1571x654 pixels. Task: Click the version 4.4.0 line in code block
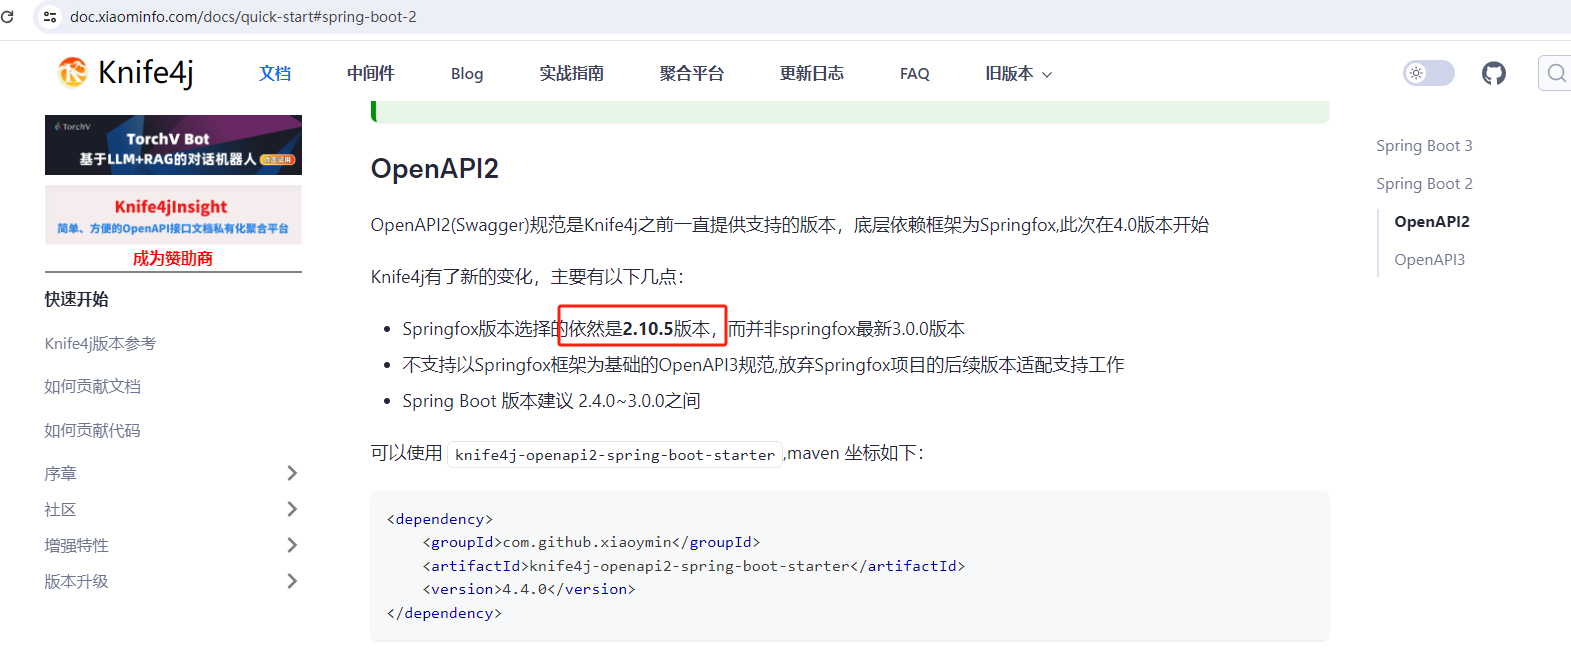click(529, 589)
